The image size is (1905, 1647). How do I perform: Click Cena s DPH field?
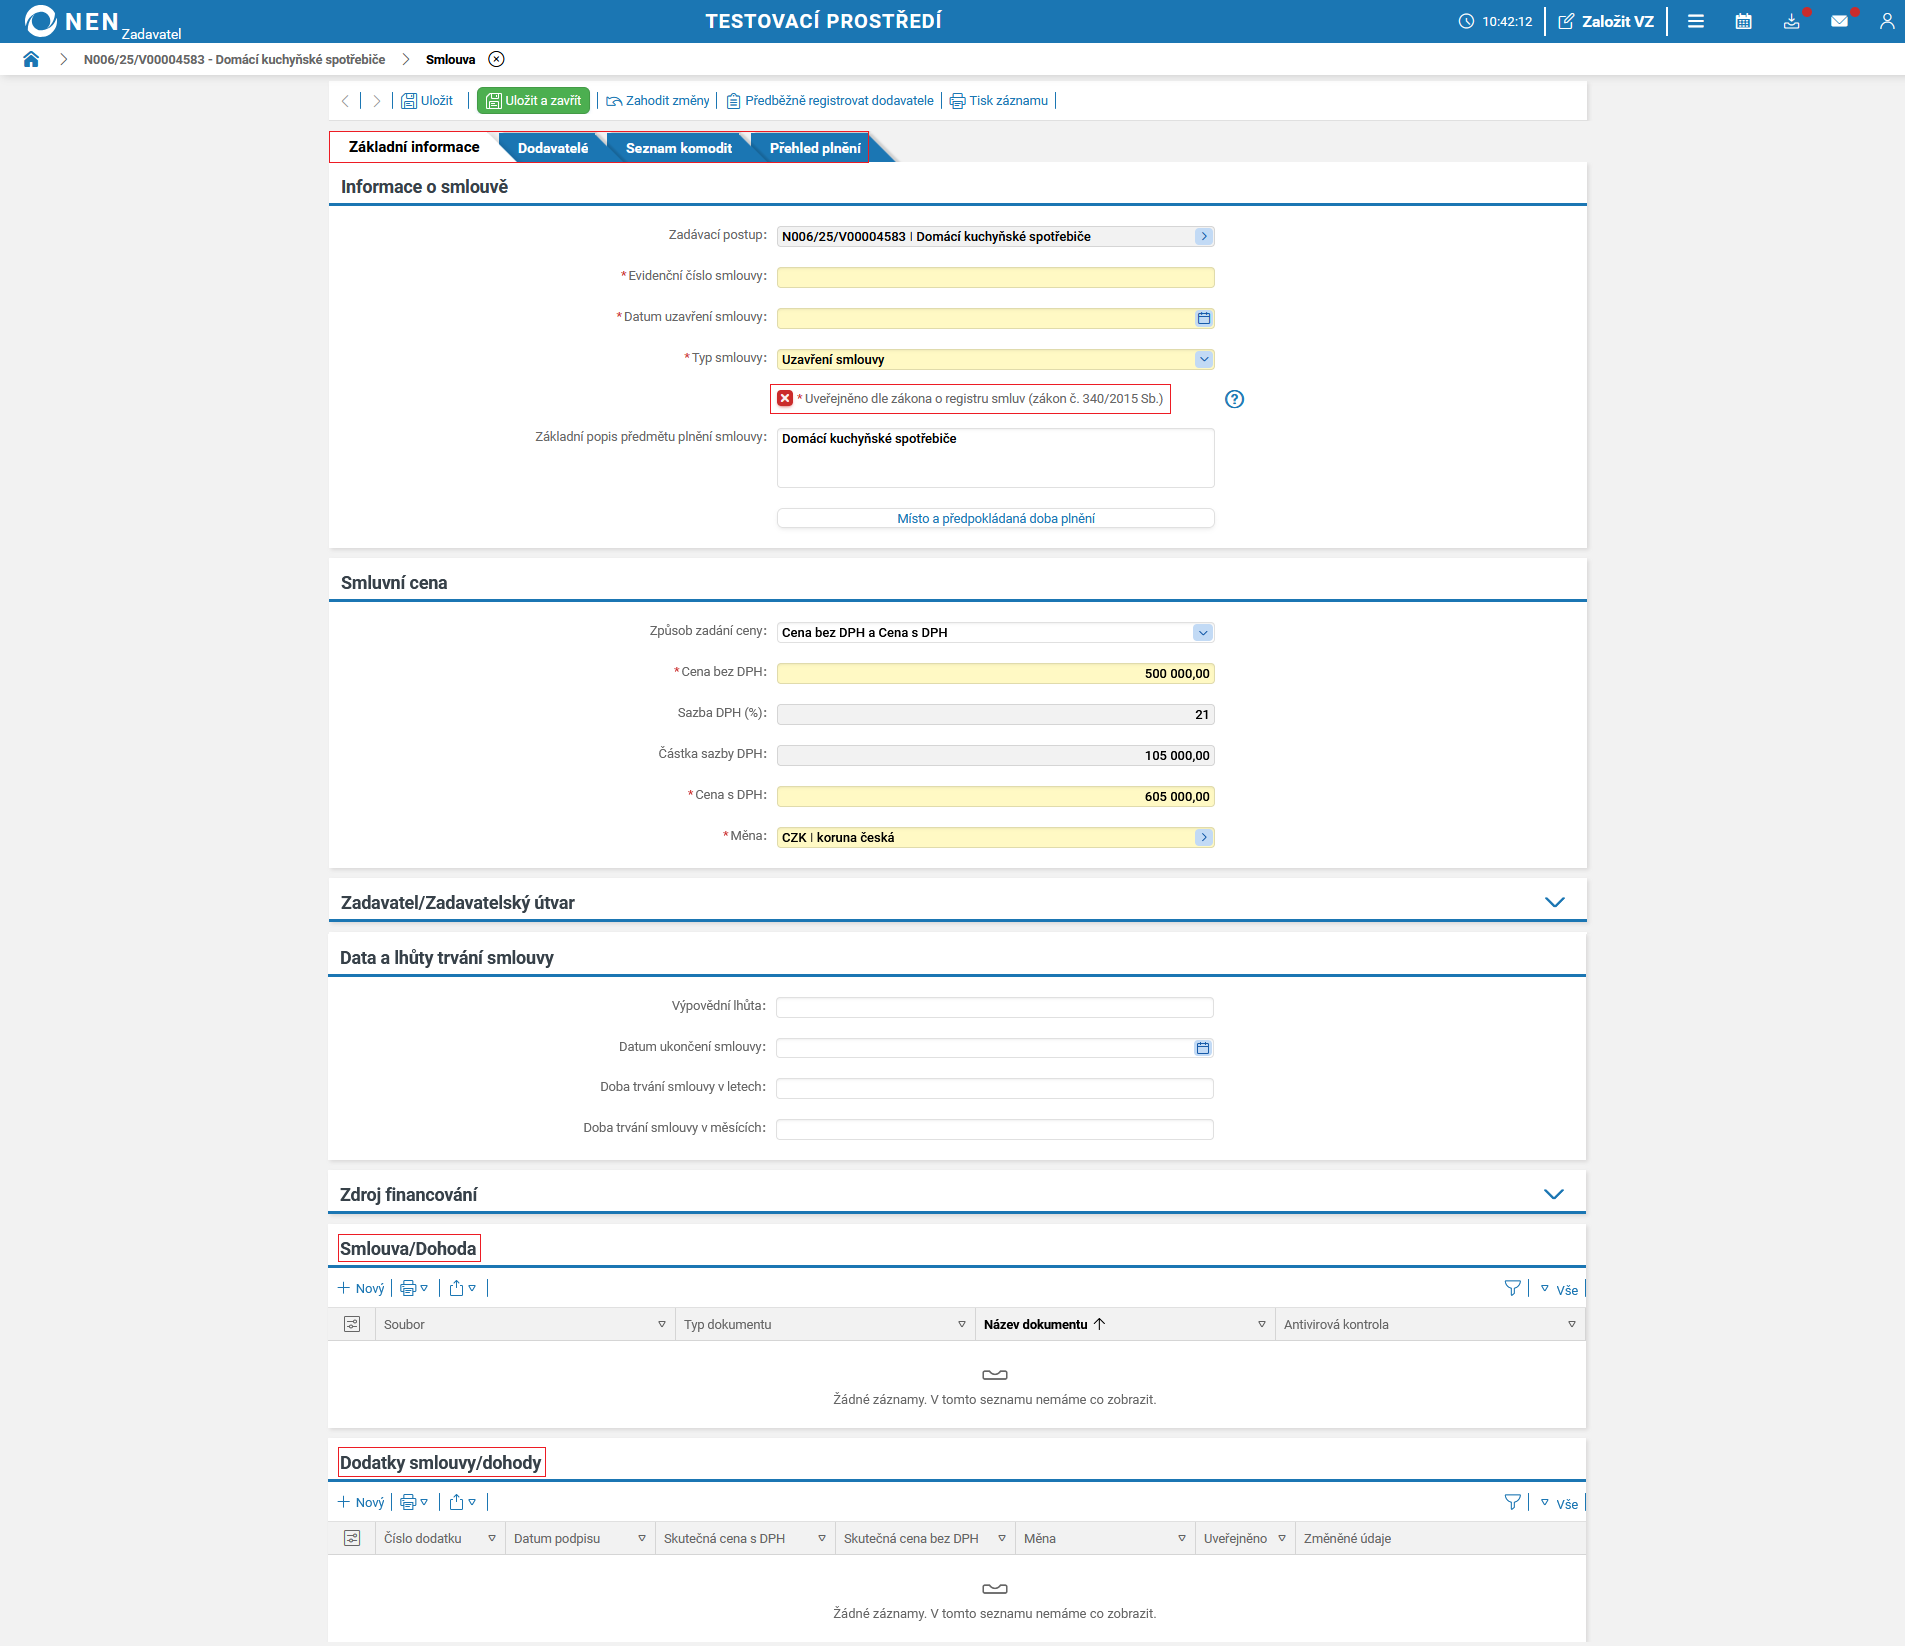click(x=995, y=797)
